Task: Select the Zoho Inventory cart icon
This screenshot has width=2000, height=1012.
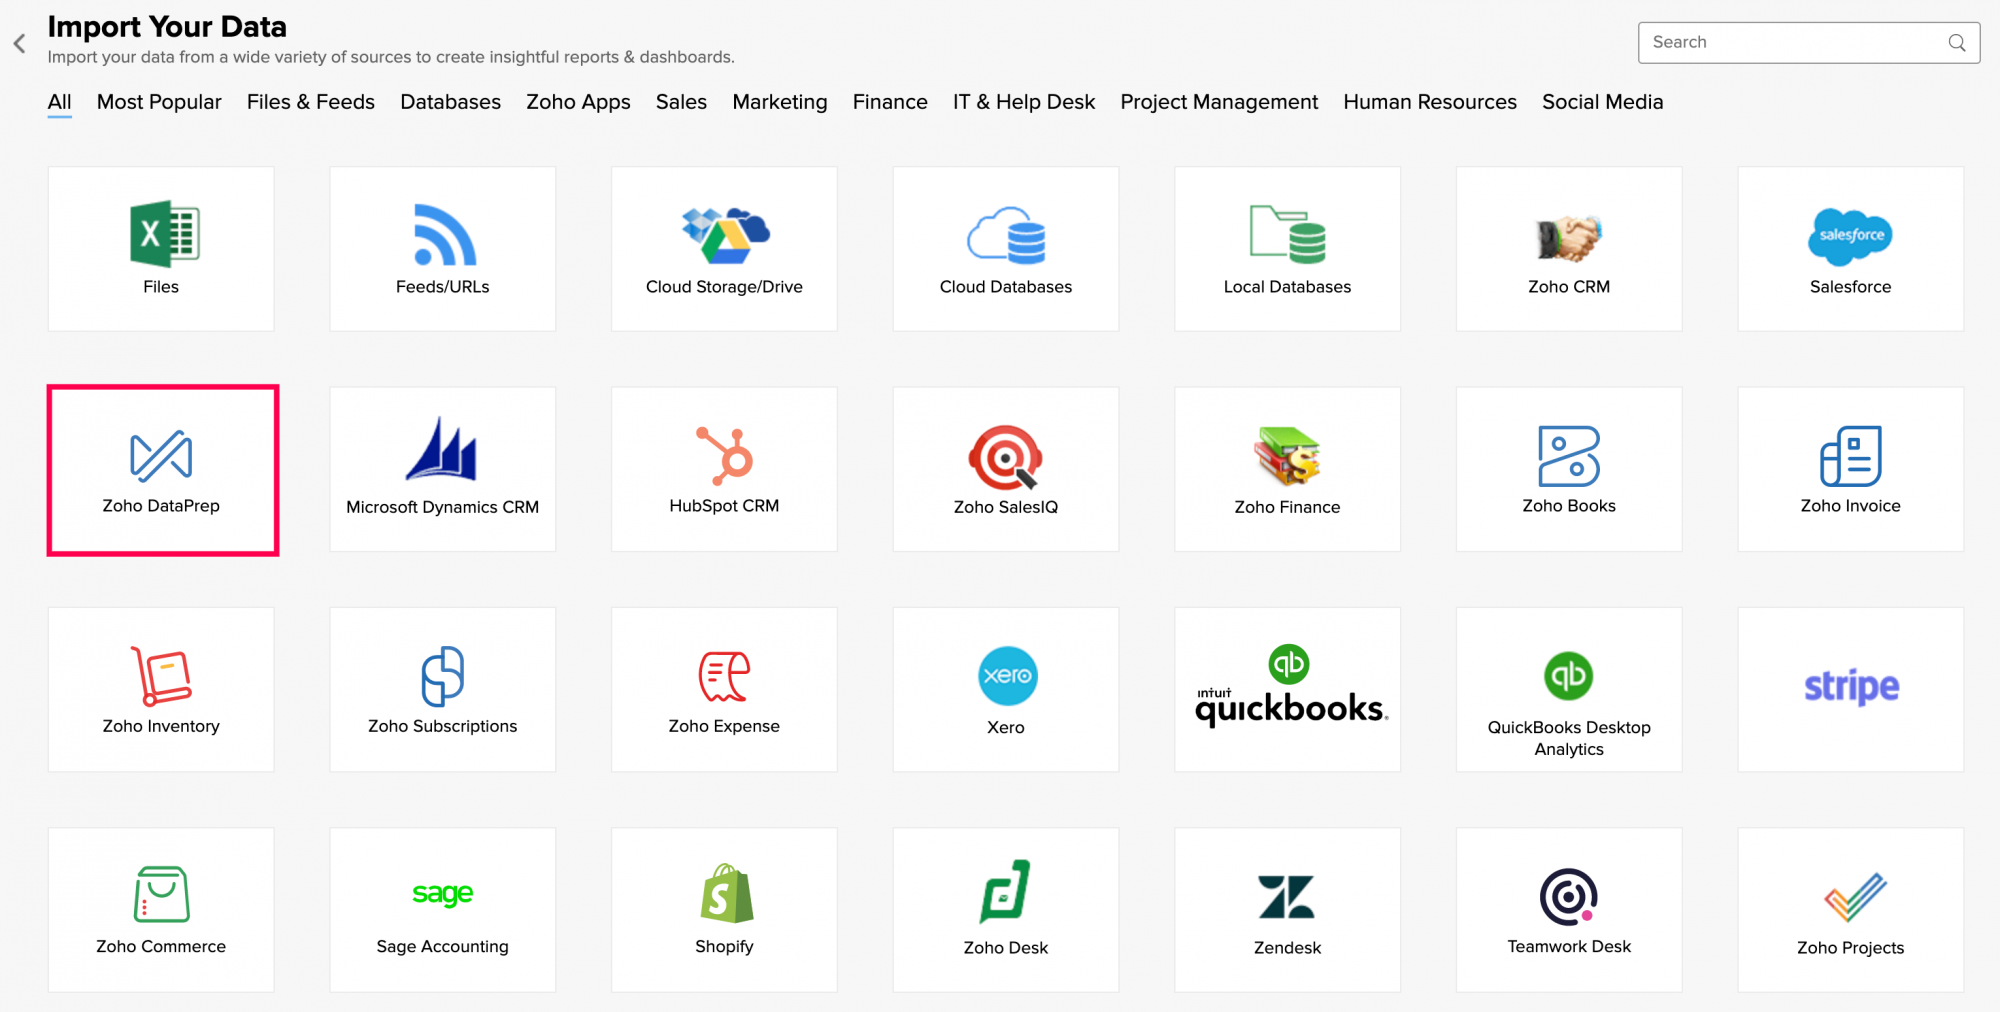Action: click(x=161, y=675)
